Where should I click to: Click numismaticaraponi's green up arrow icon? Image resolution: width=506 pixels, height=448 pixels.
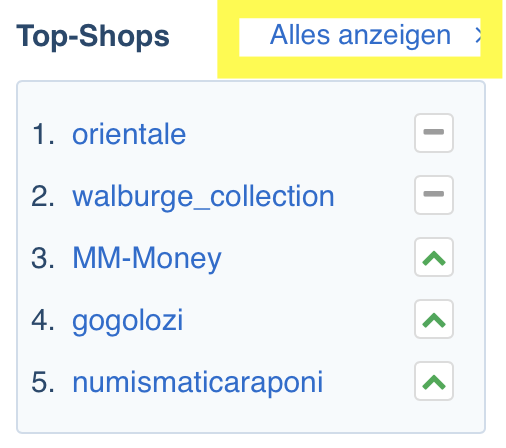tap(434, 381)
